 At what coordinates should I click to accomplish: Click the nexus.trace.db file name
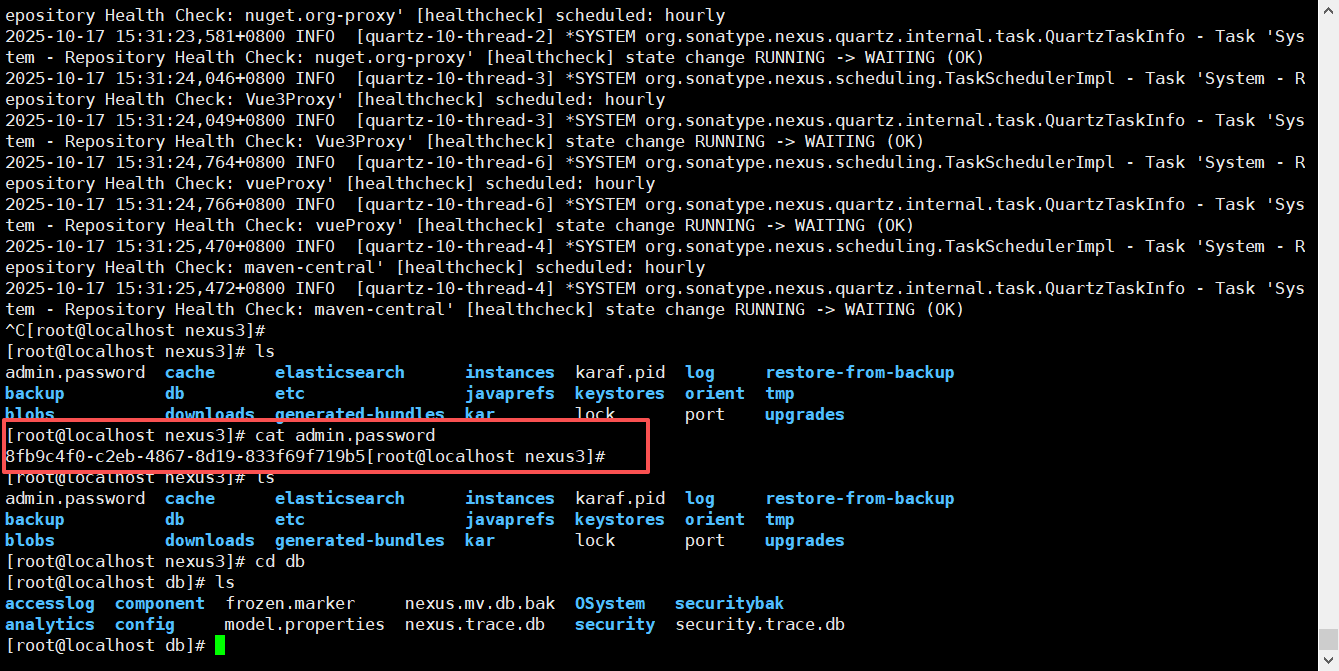pyautogui.click(x=475, y=625)
